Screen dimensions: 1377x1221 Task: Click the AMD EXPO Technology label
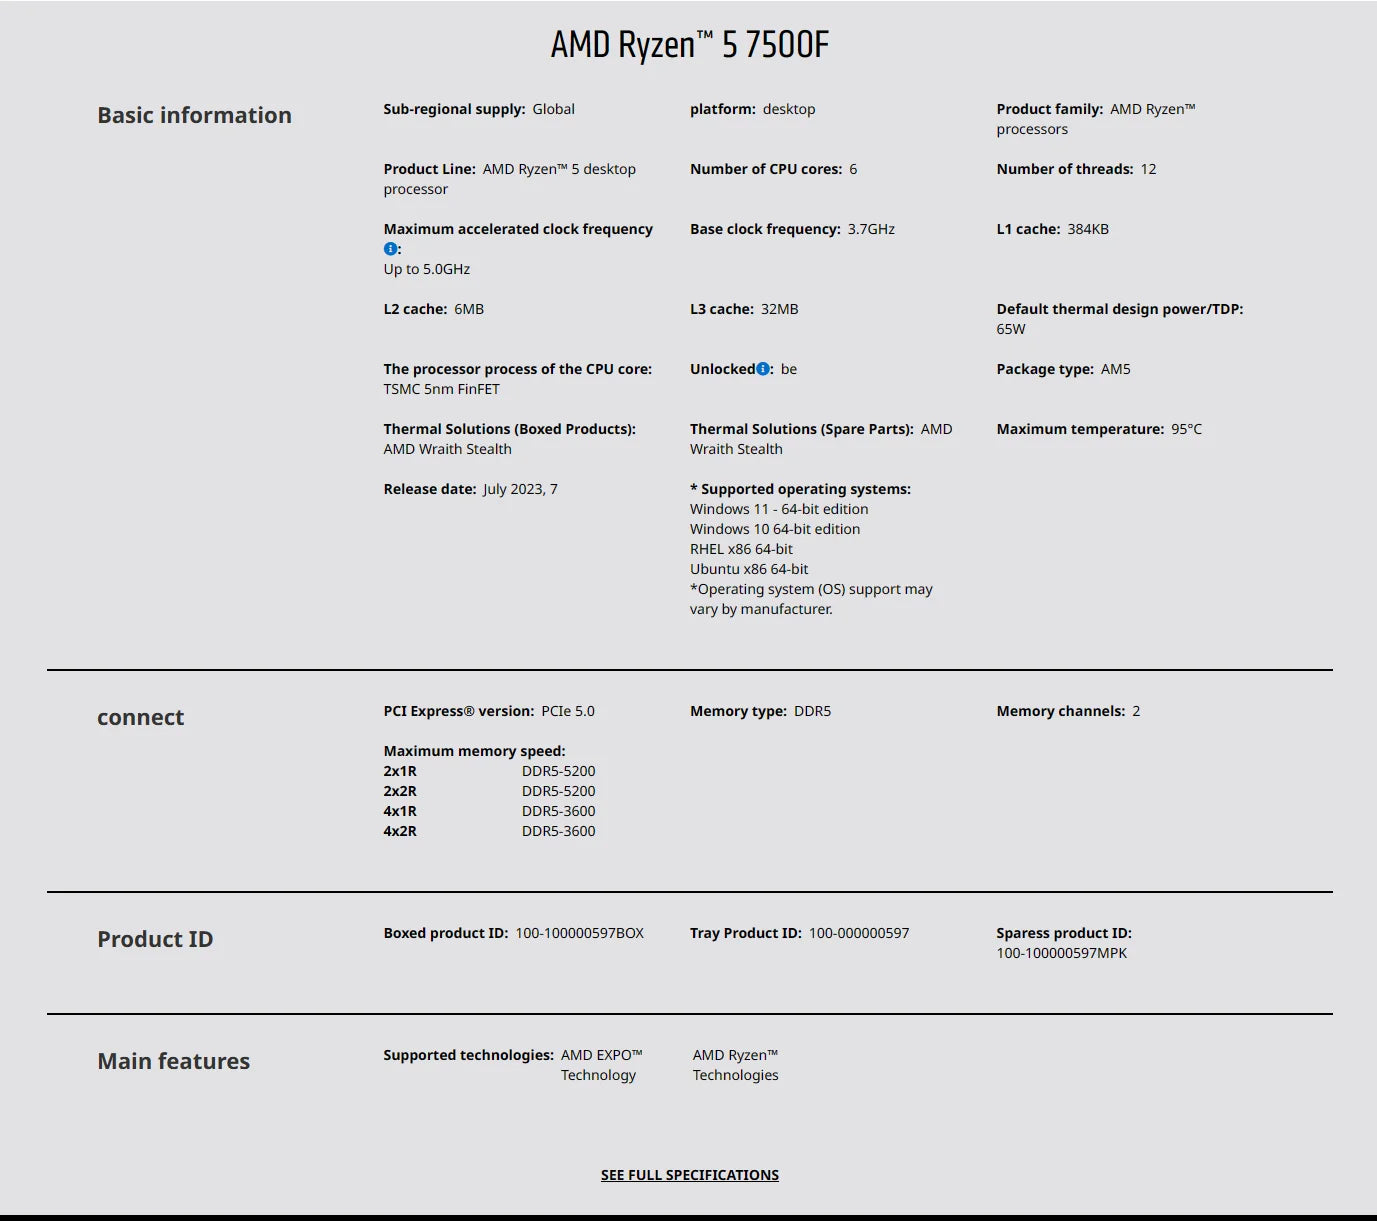click(601, 1064)
